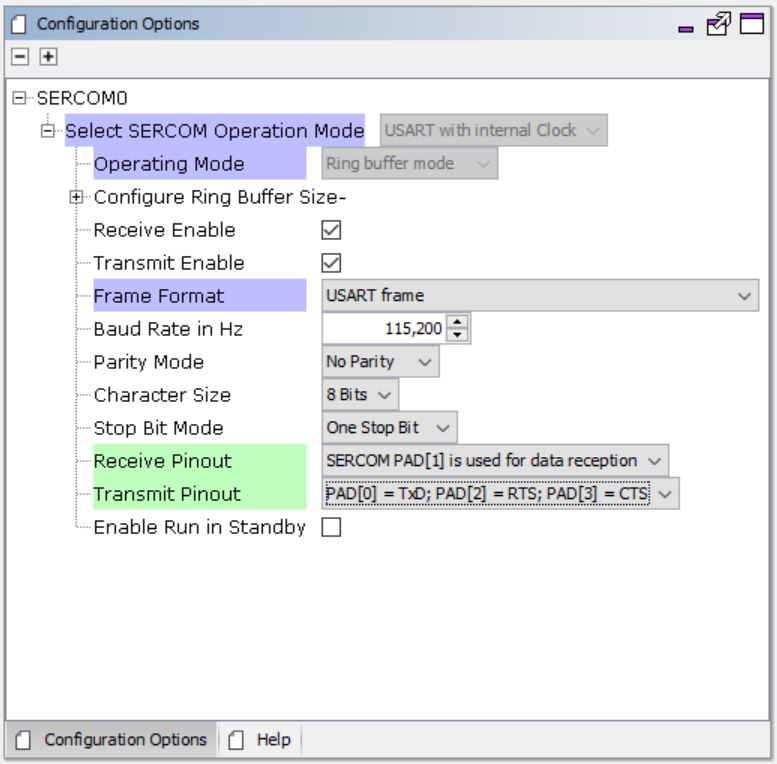777x764 pixels.
Task: Select the Configuration Options bottom tab
Action: 112,740
